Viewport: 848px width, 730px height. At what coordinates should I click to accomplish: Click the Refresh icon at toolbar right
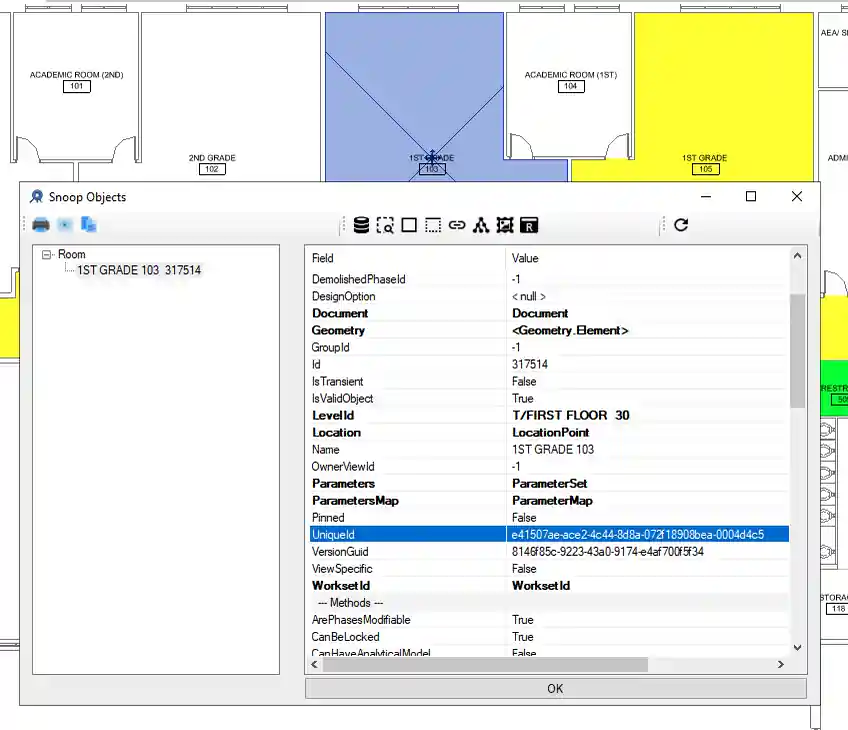point(681,224)
